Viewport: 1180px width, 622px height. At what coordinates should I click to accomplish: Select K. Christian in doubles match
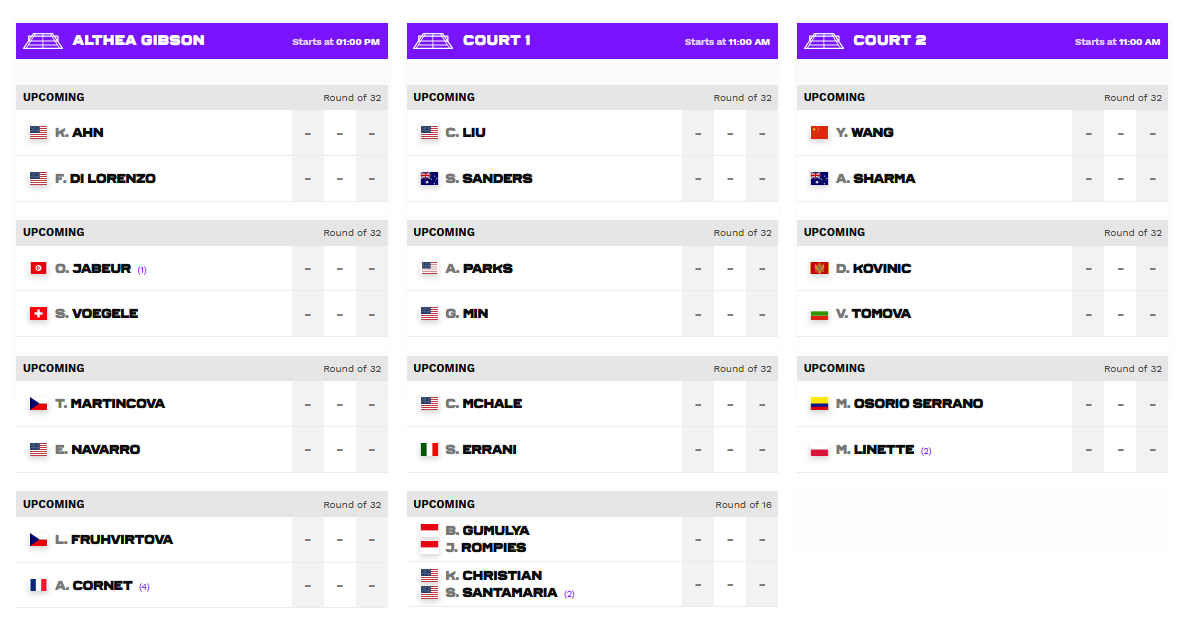tap(494, 575)
